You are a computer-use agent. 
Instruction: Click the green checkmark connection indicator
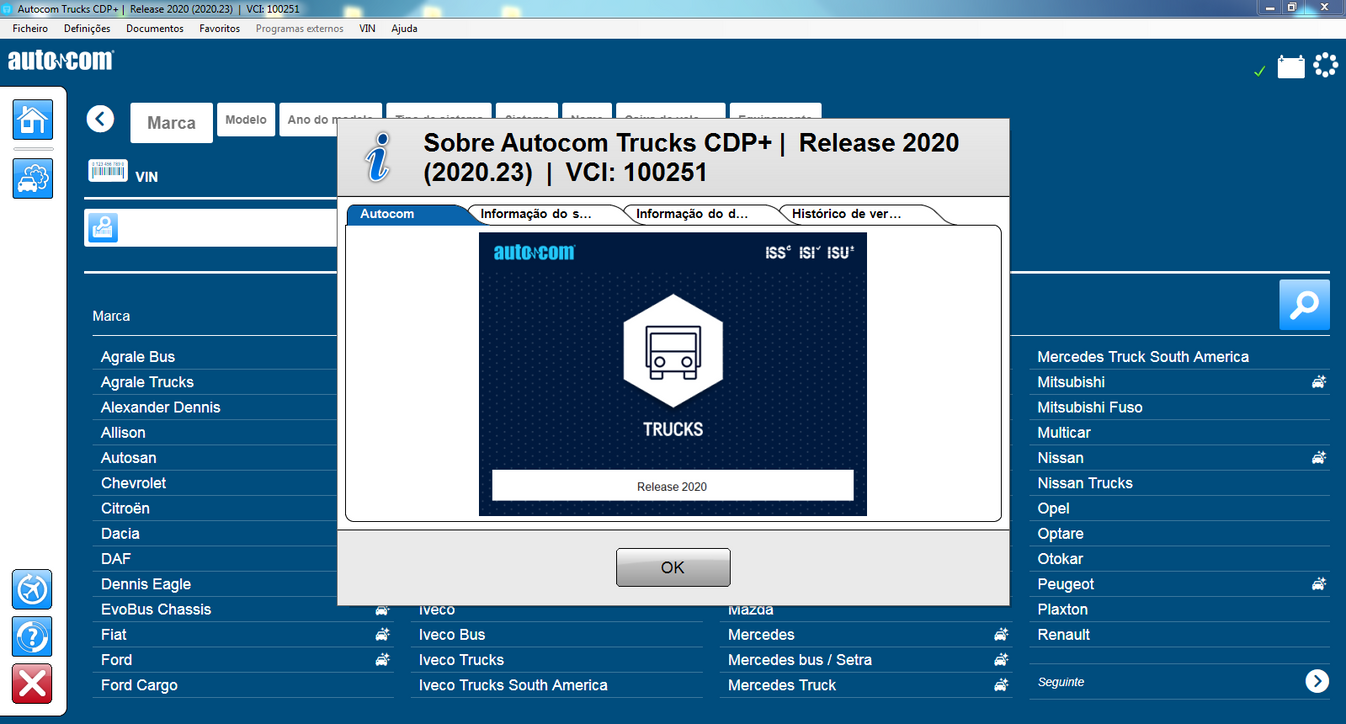pos(1259,71)
